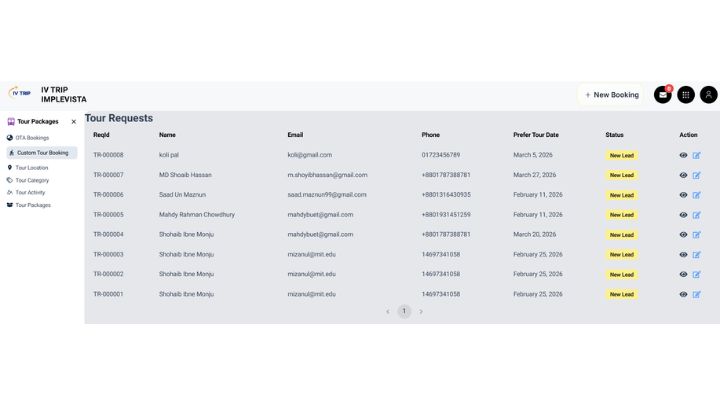Click the koli@gmail.com email cell
This screenshot has width=720, height=405.
pos(309,155)
